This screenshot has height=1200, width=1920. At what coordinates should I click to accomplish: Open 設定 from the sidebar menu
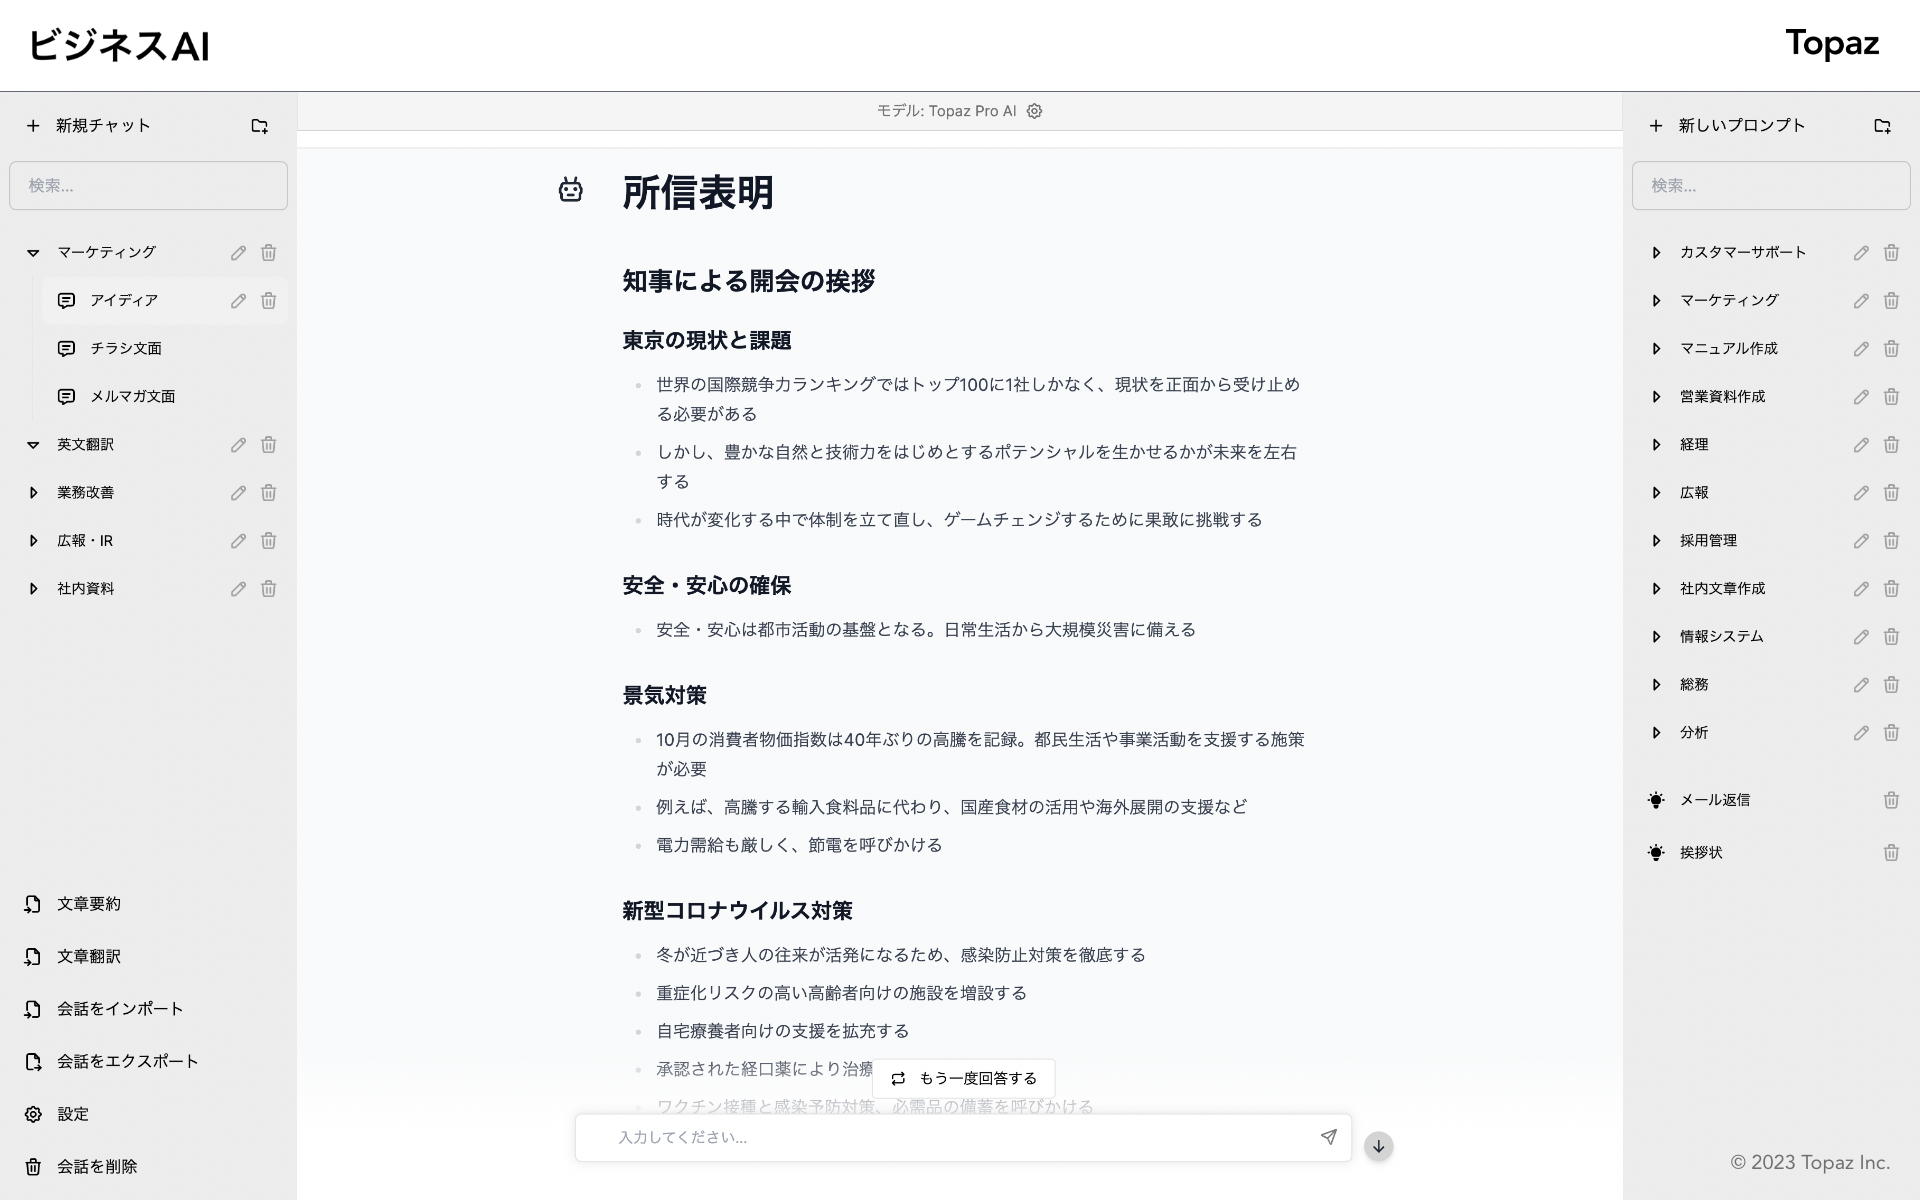[x=72, y=1114]
